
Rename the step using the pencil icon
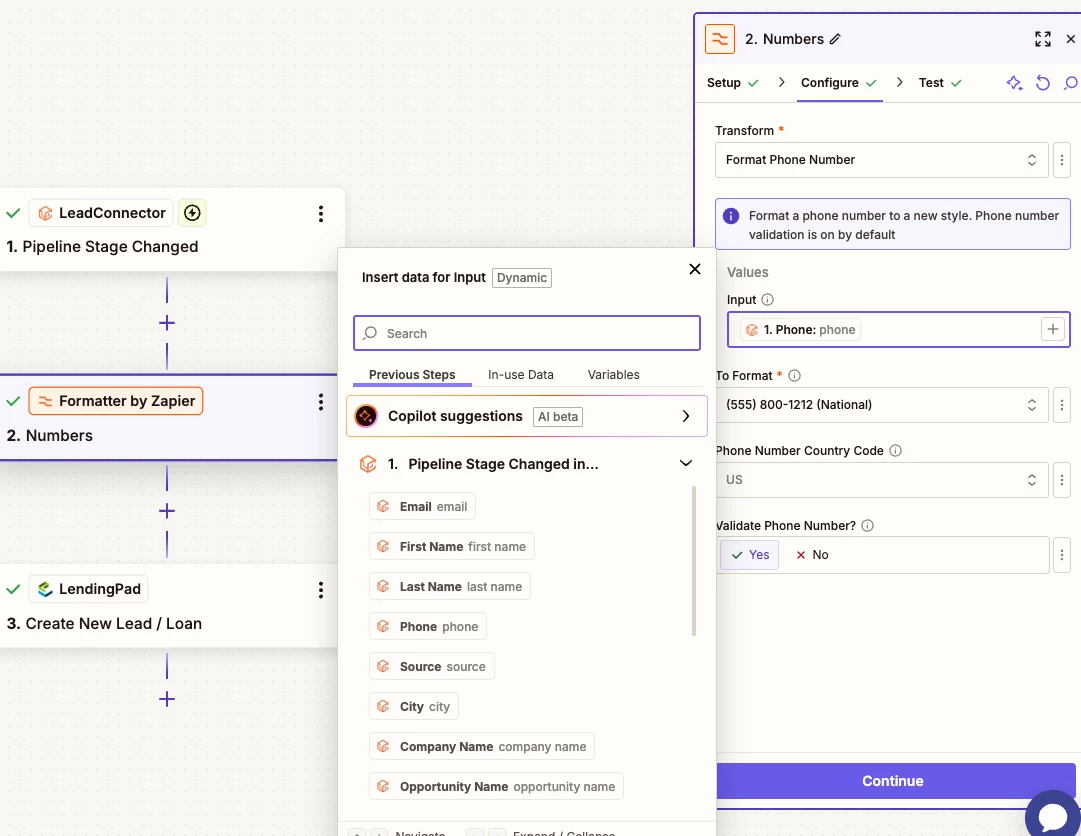[x=835, y=39]
